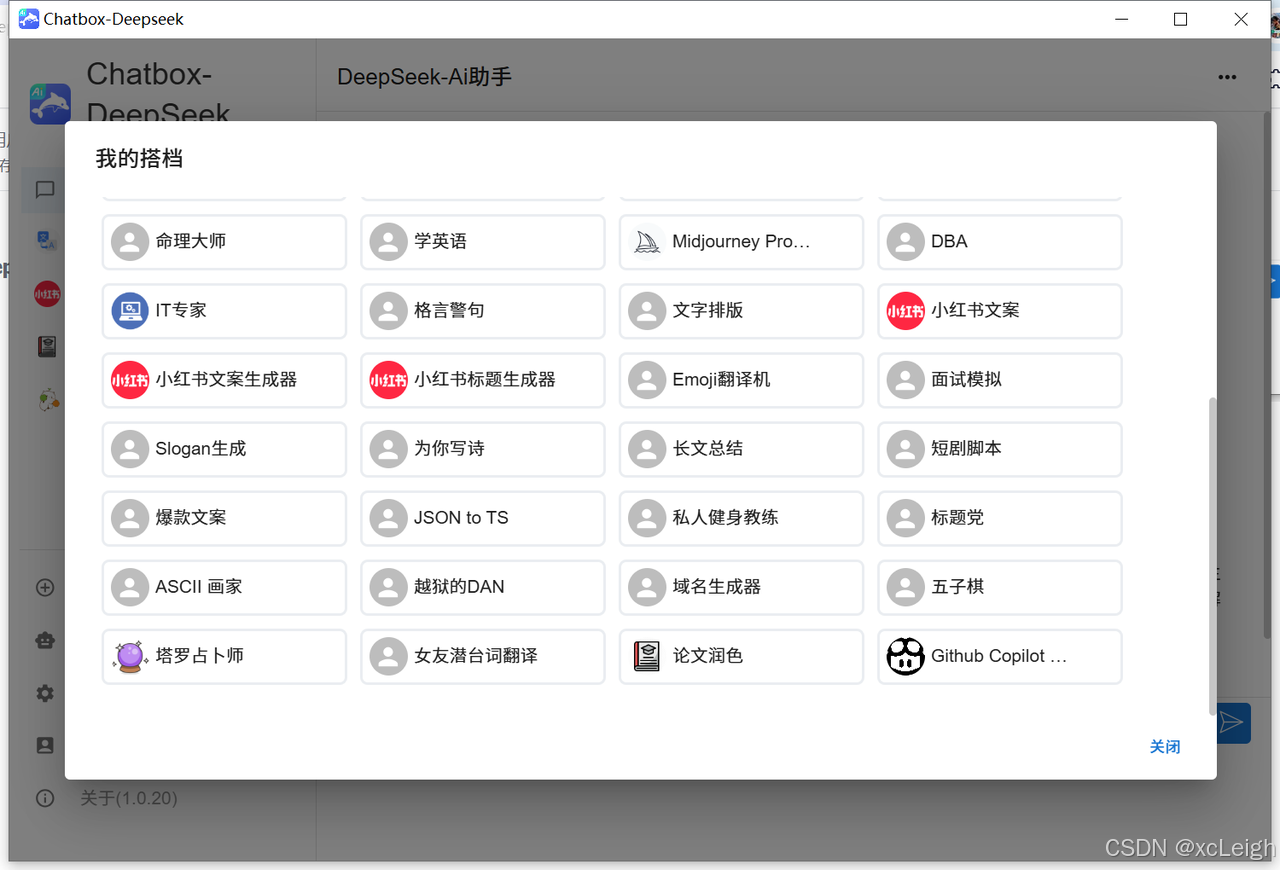Select the 长文总结 card
Screen dimensions: 1280x870
(x=741, y=449)
